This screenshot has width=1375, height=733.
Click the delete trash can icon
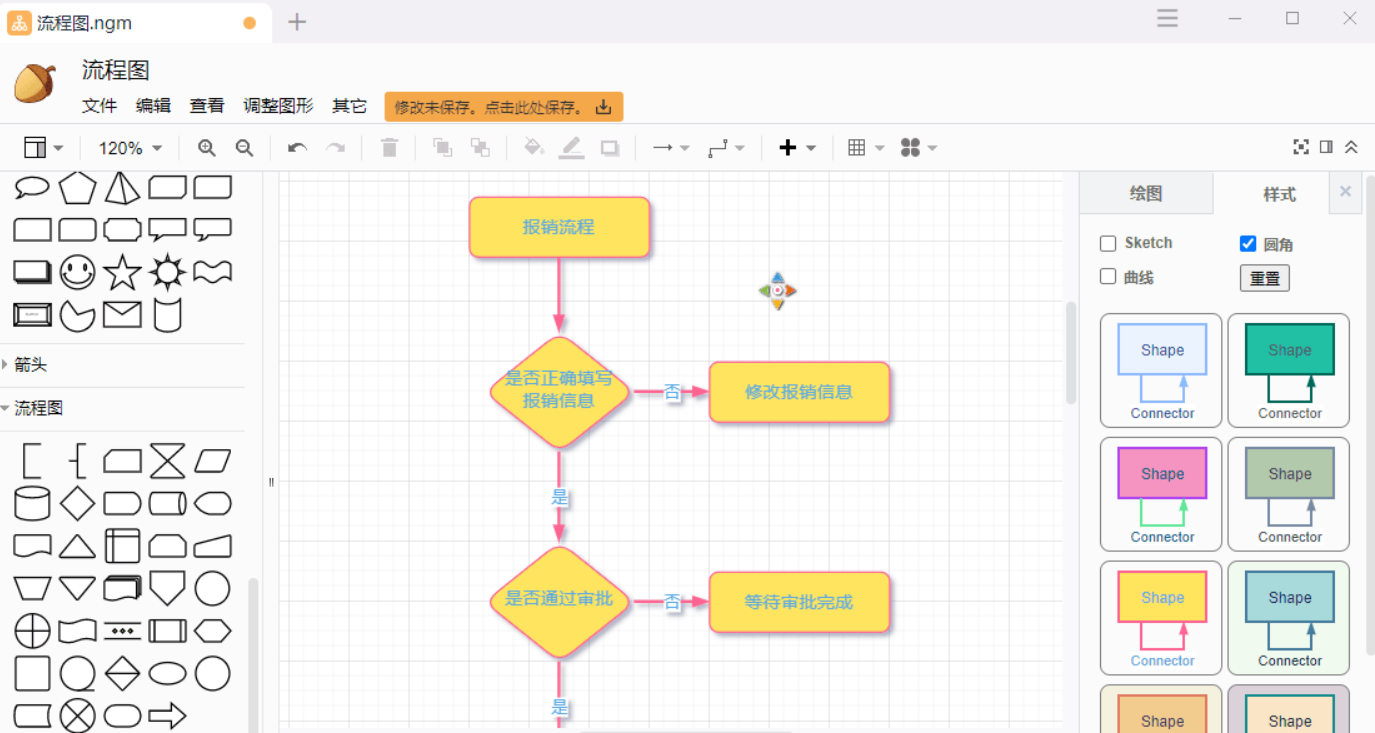[390, 148]
